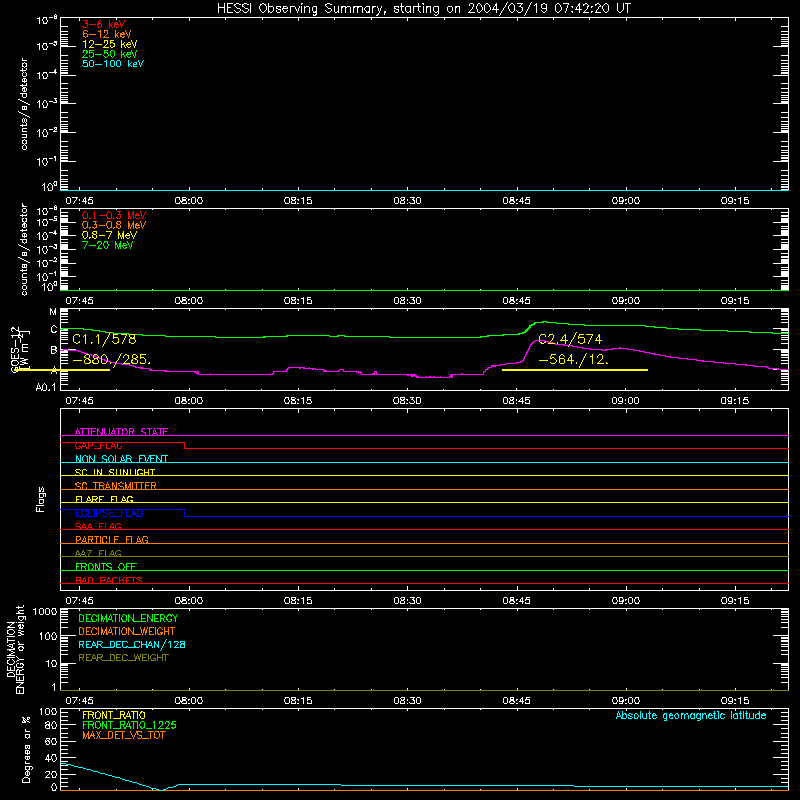Click the 08:45 tick under the GOES panel
The width and height of the screenshot is (800, 800).
coord(516,401)
